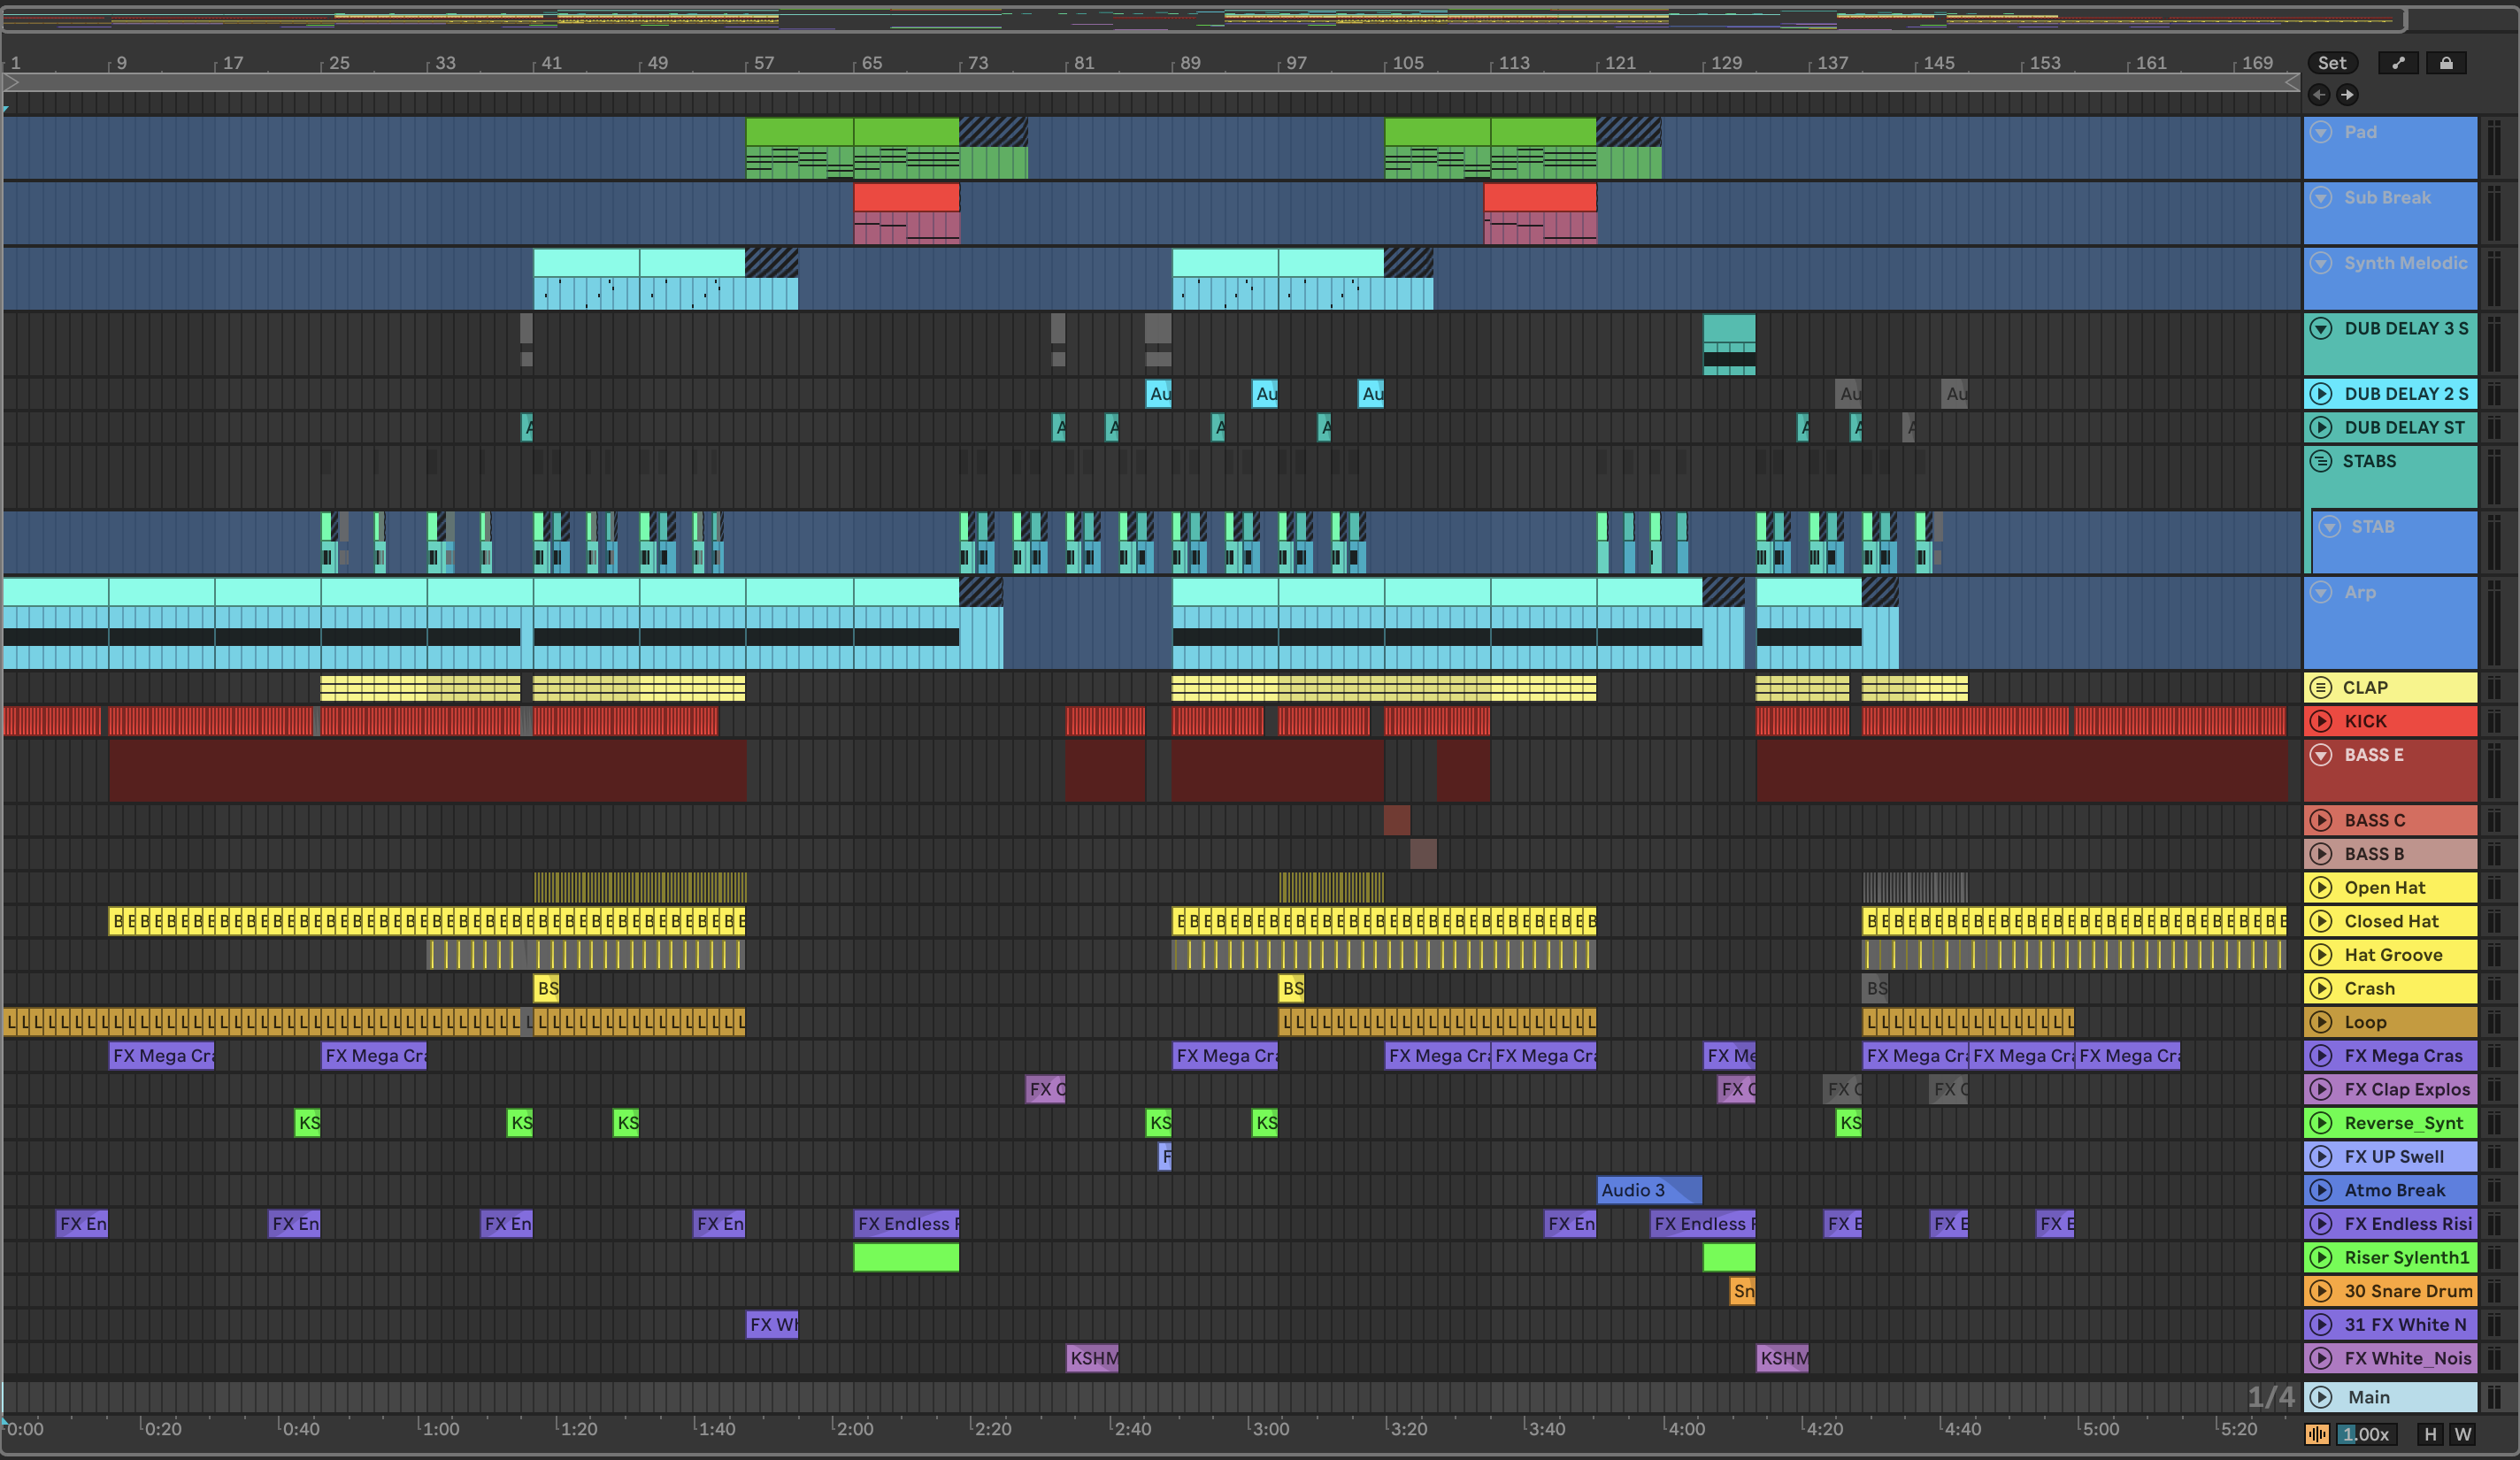Unfold the Pad track
The height and width of the screenshot is (1460, 2520).
point(2321,132)
